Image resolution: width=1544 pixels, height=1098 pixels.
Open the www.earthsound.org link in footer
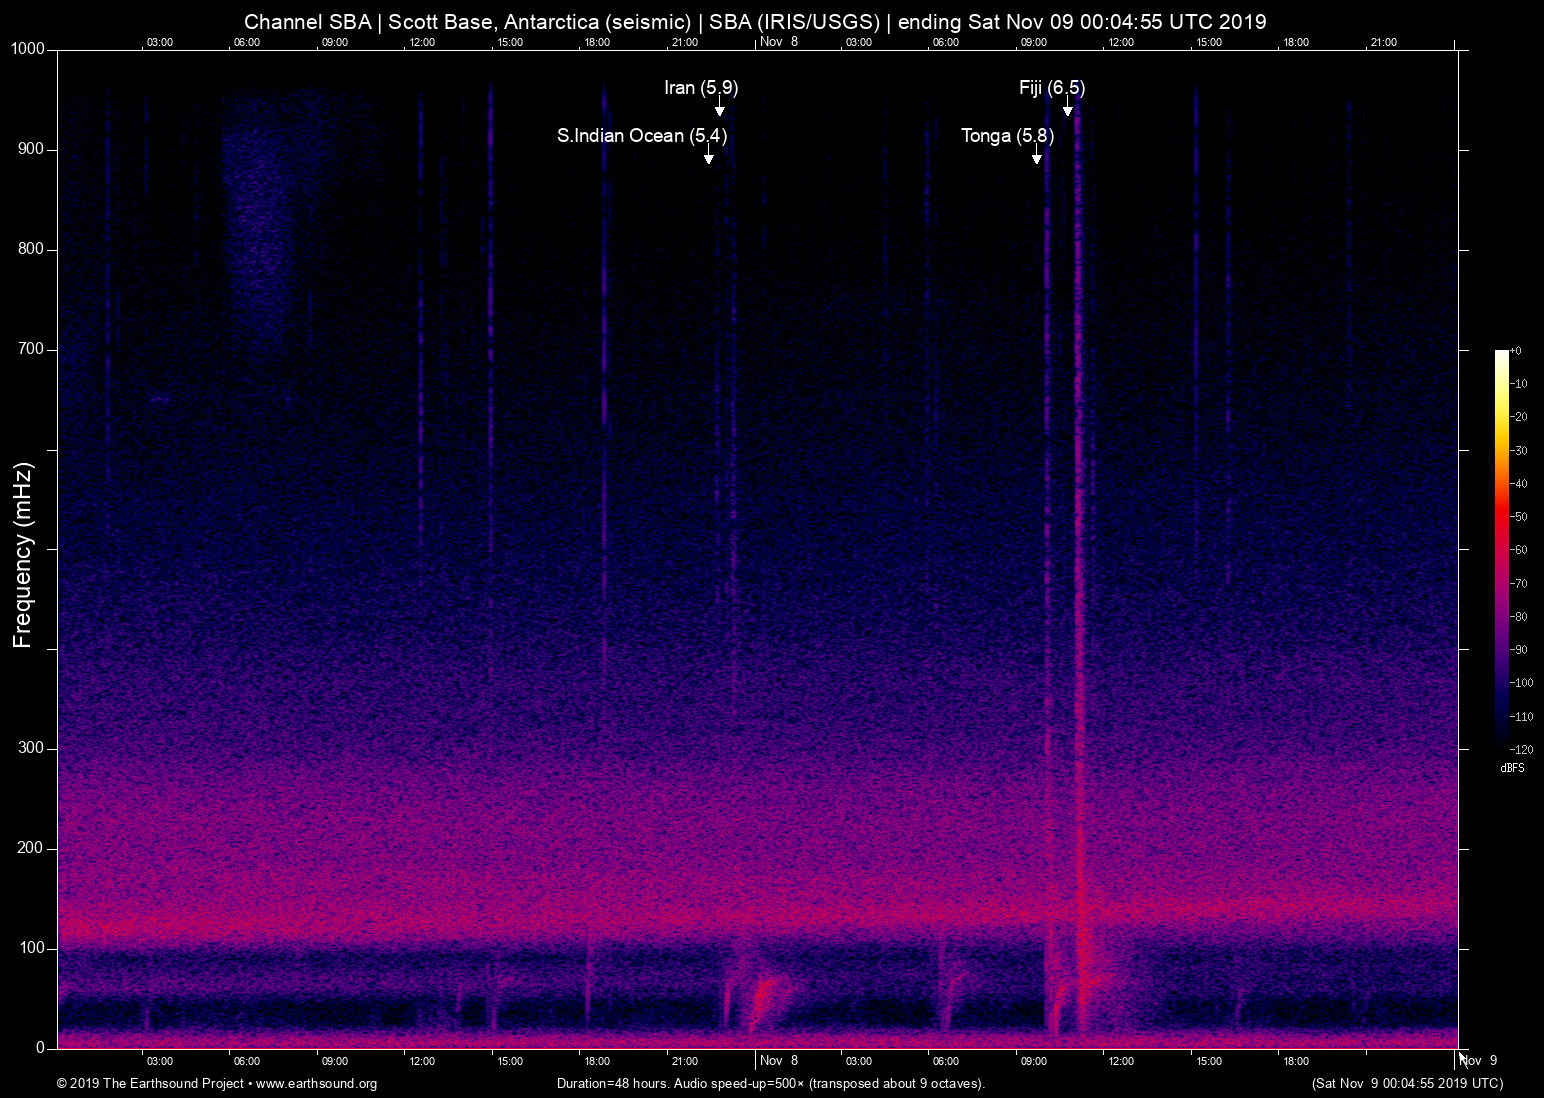tap(316, 1084)
